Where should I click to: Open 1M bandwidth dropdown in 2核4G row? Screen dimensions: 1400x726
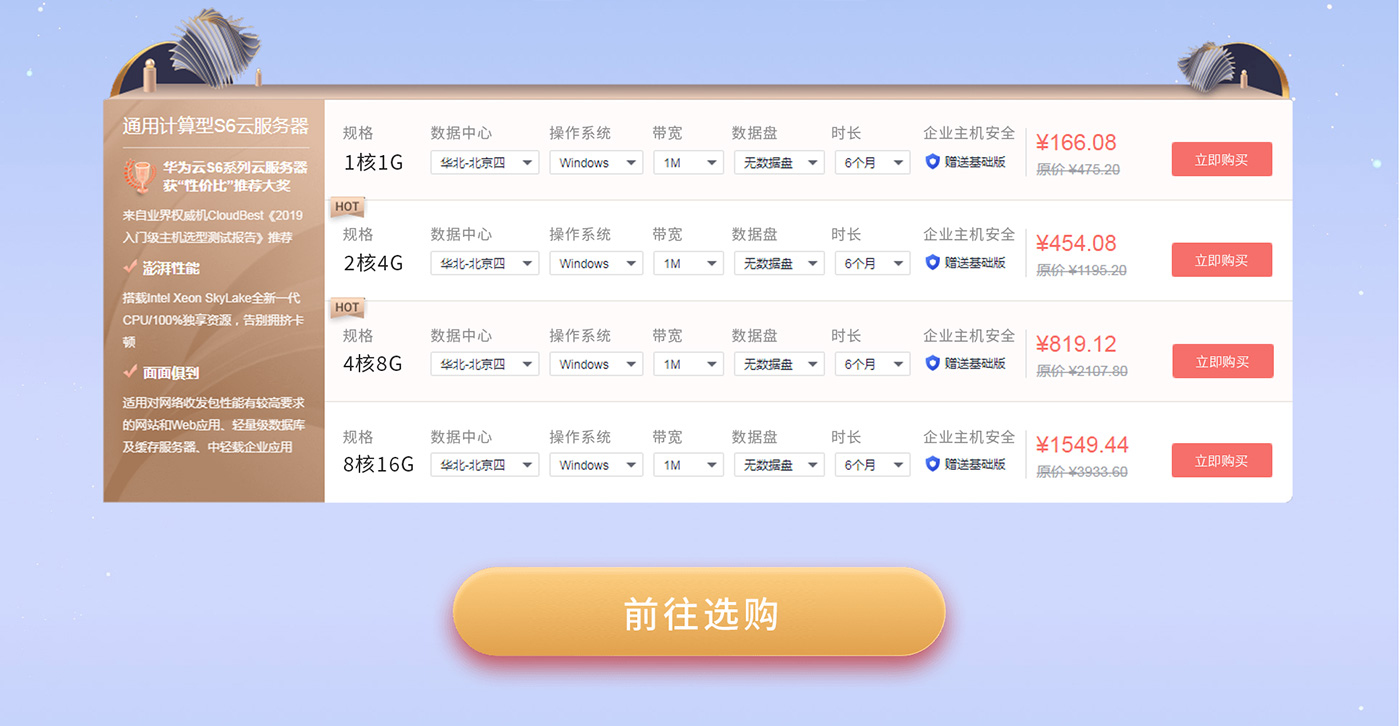[x=688, y=263]
